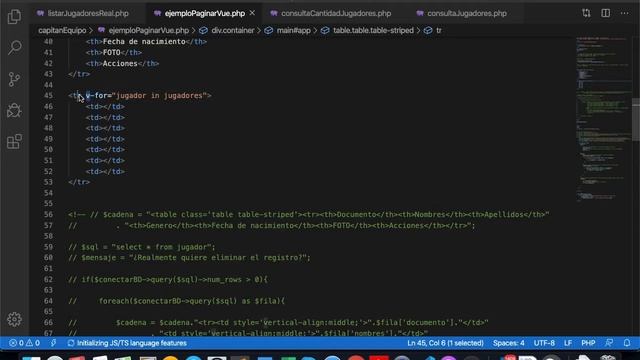Open the Run and Debug view

(x=14, y=111)
